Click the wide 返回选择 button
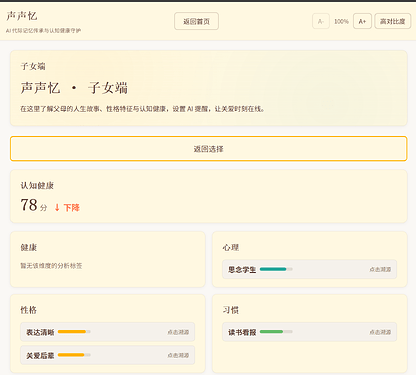 click(x=208, y=149)
